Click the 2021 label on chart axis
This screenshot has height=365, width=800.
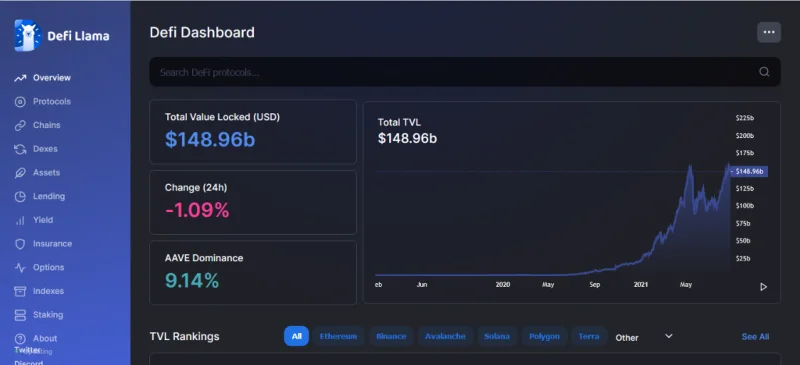[641, 285]
